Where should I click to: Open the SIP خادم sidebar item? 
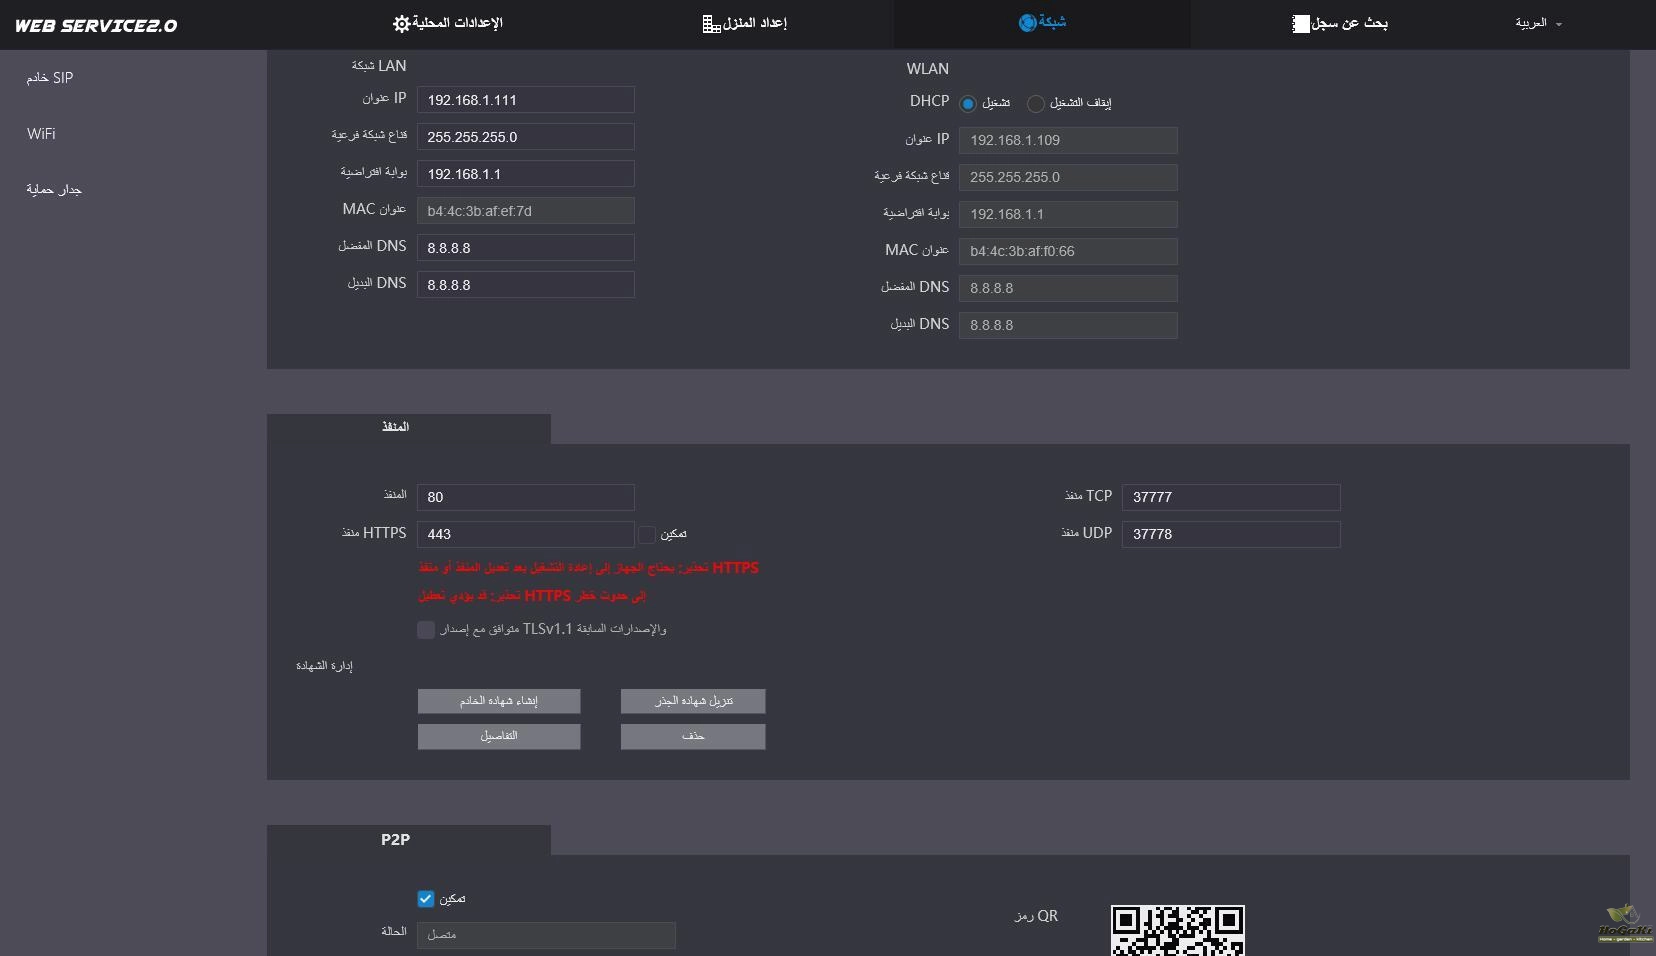click(50, 78)
